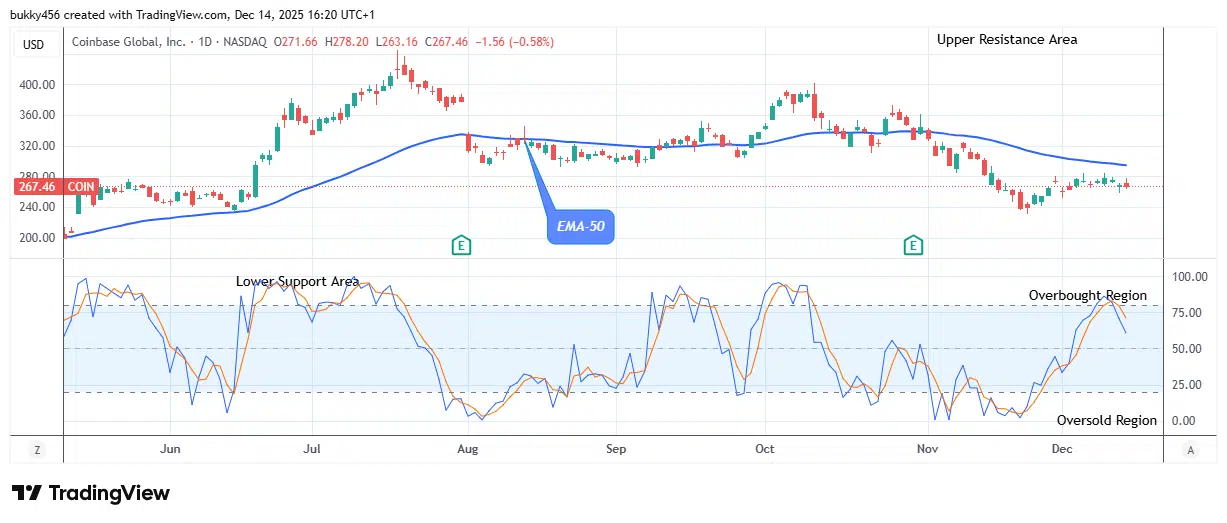Screen dimensions: 1227x523
Task: Click the TradingView logo
Action: 91,493
